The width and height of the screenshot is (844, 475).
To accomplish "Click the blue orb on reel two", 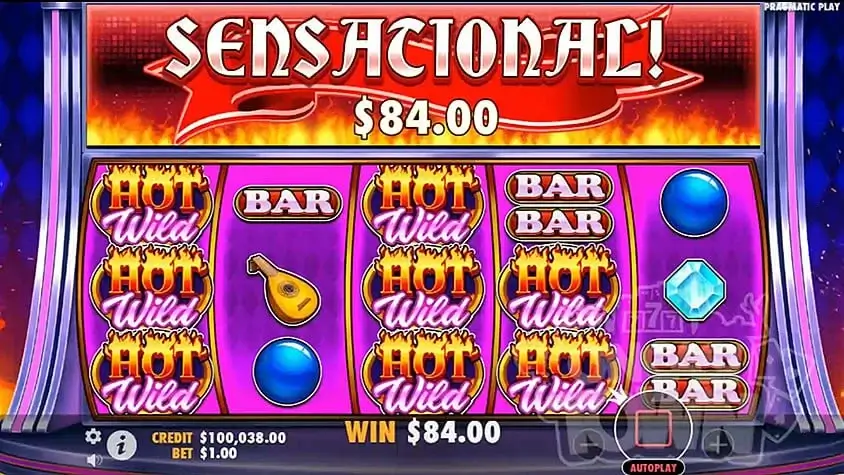I will coord(287,372).
